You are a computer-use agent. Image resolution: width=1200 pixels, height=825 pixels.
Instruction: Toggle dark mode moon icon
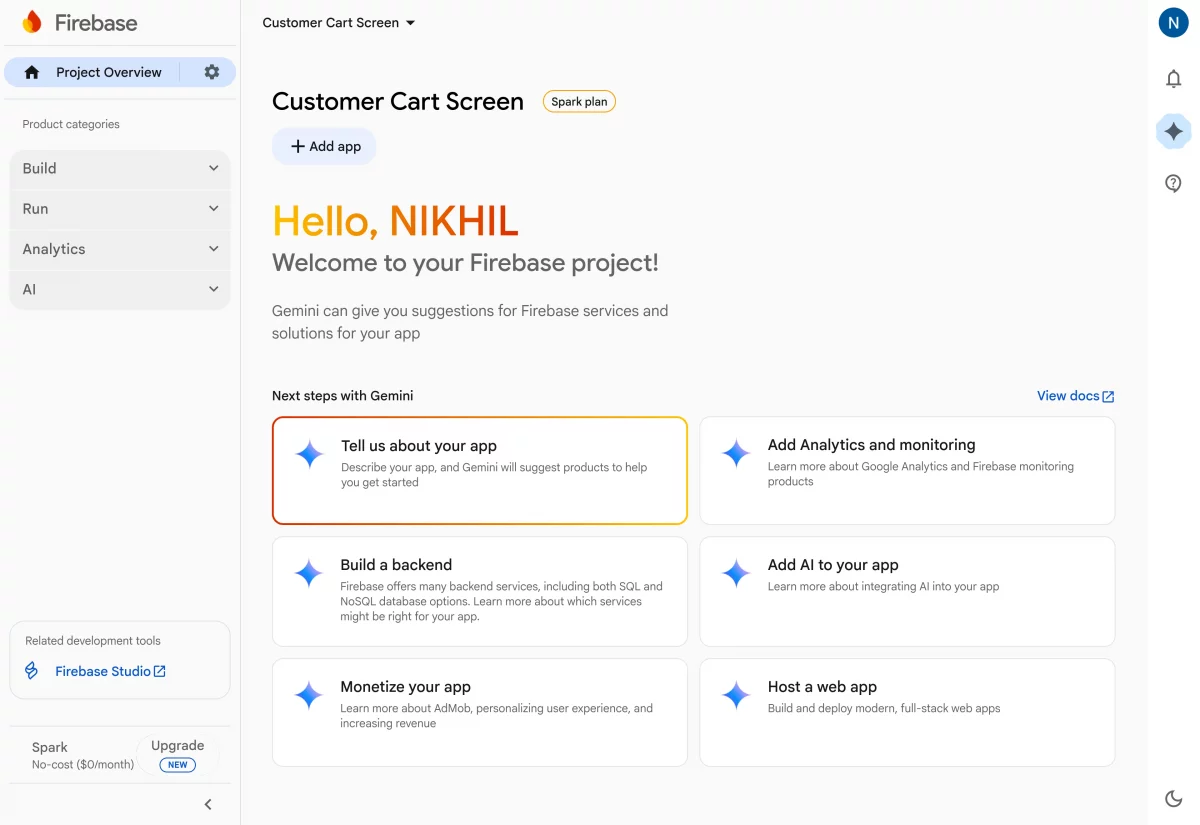[x=1174, y=798]
